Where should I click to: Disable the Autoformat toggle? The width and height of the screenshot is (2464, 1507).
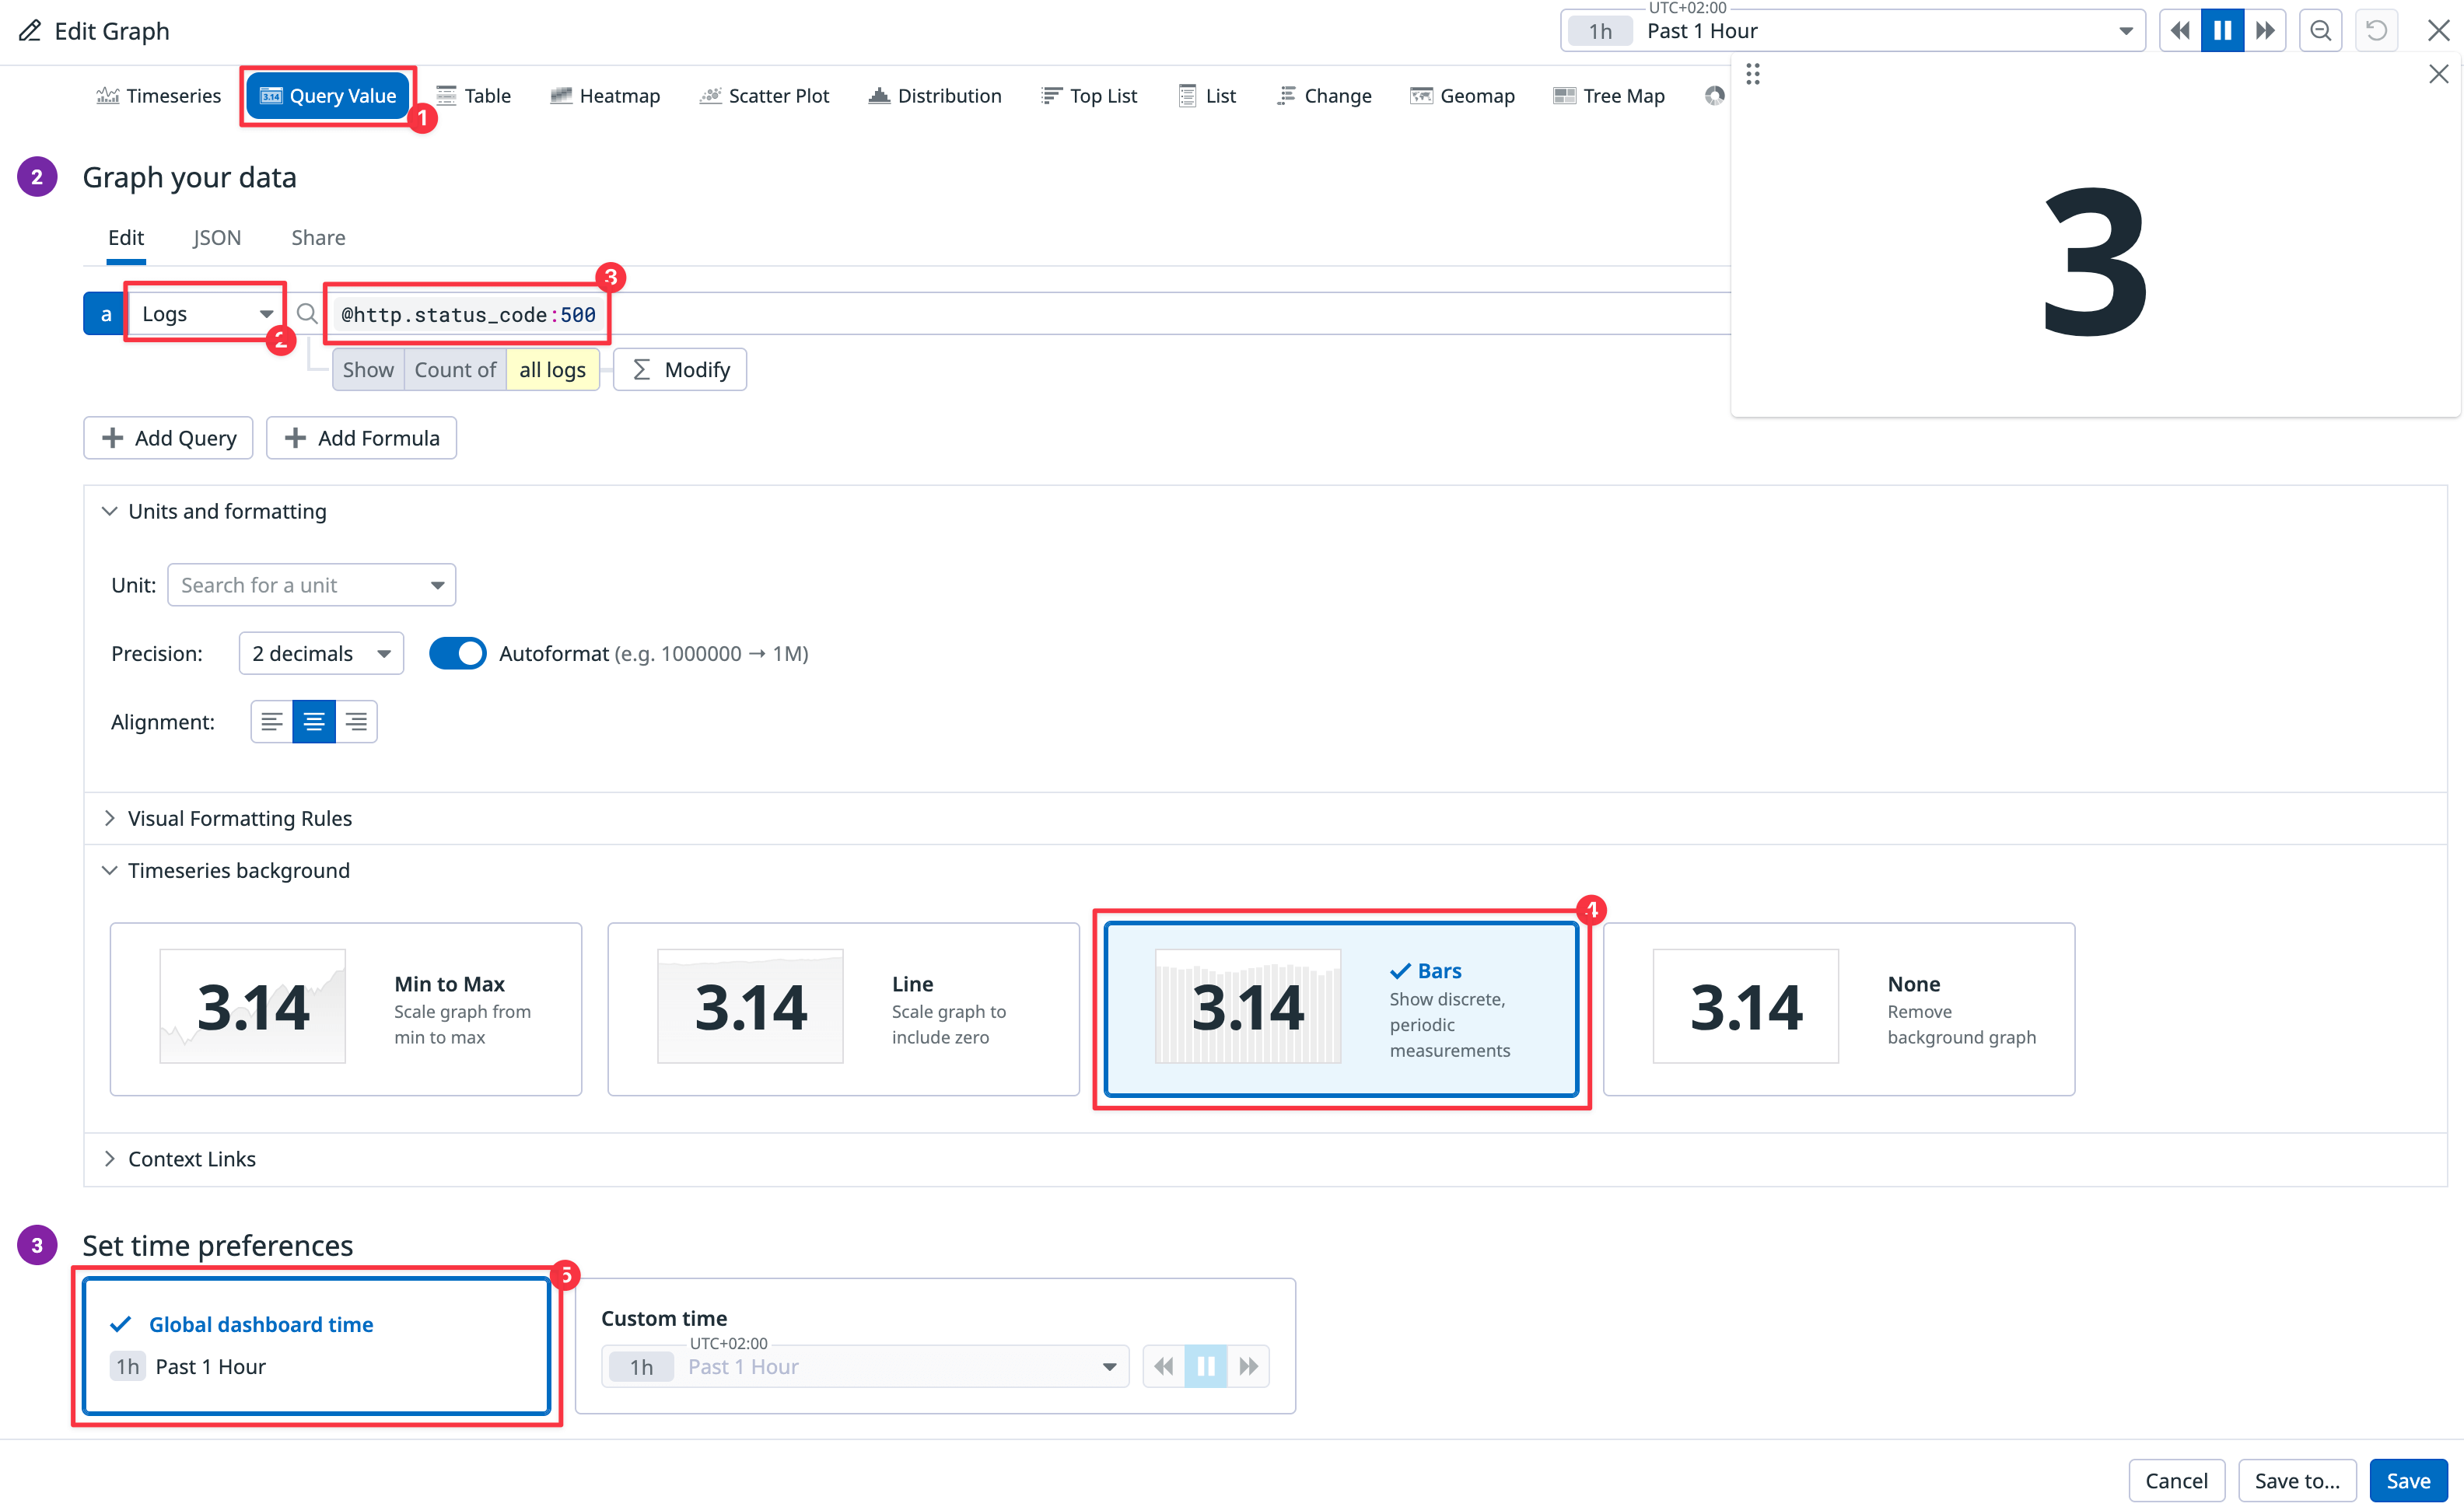[457, 653]
